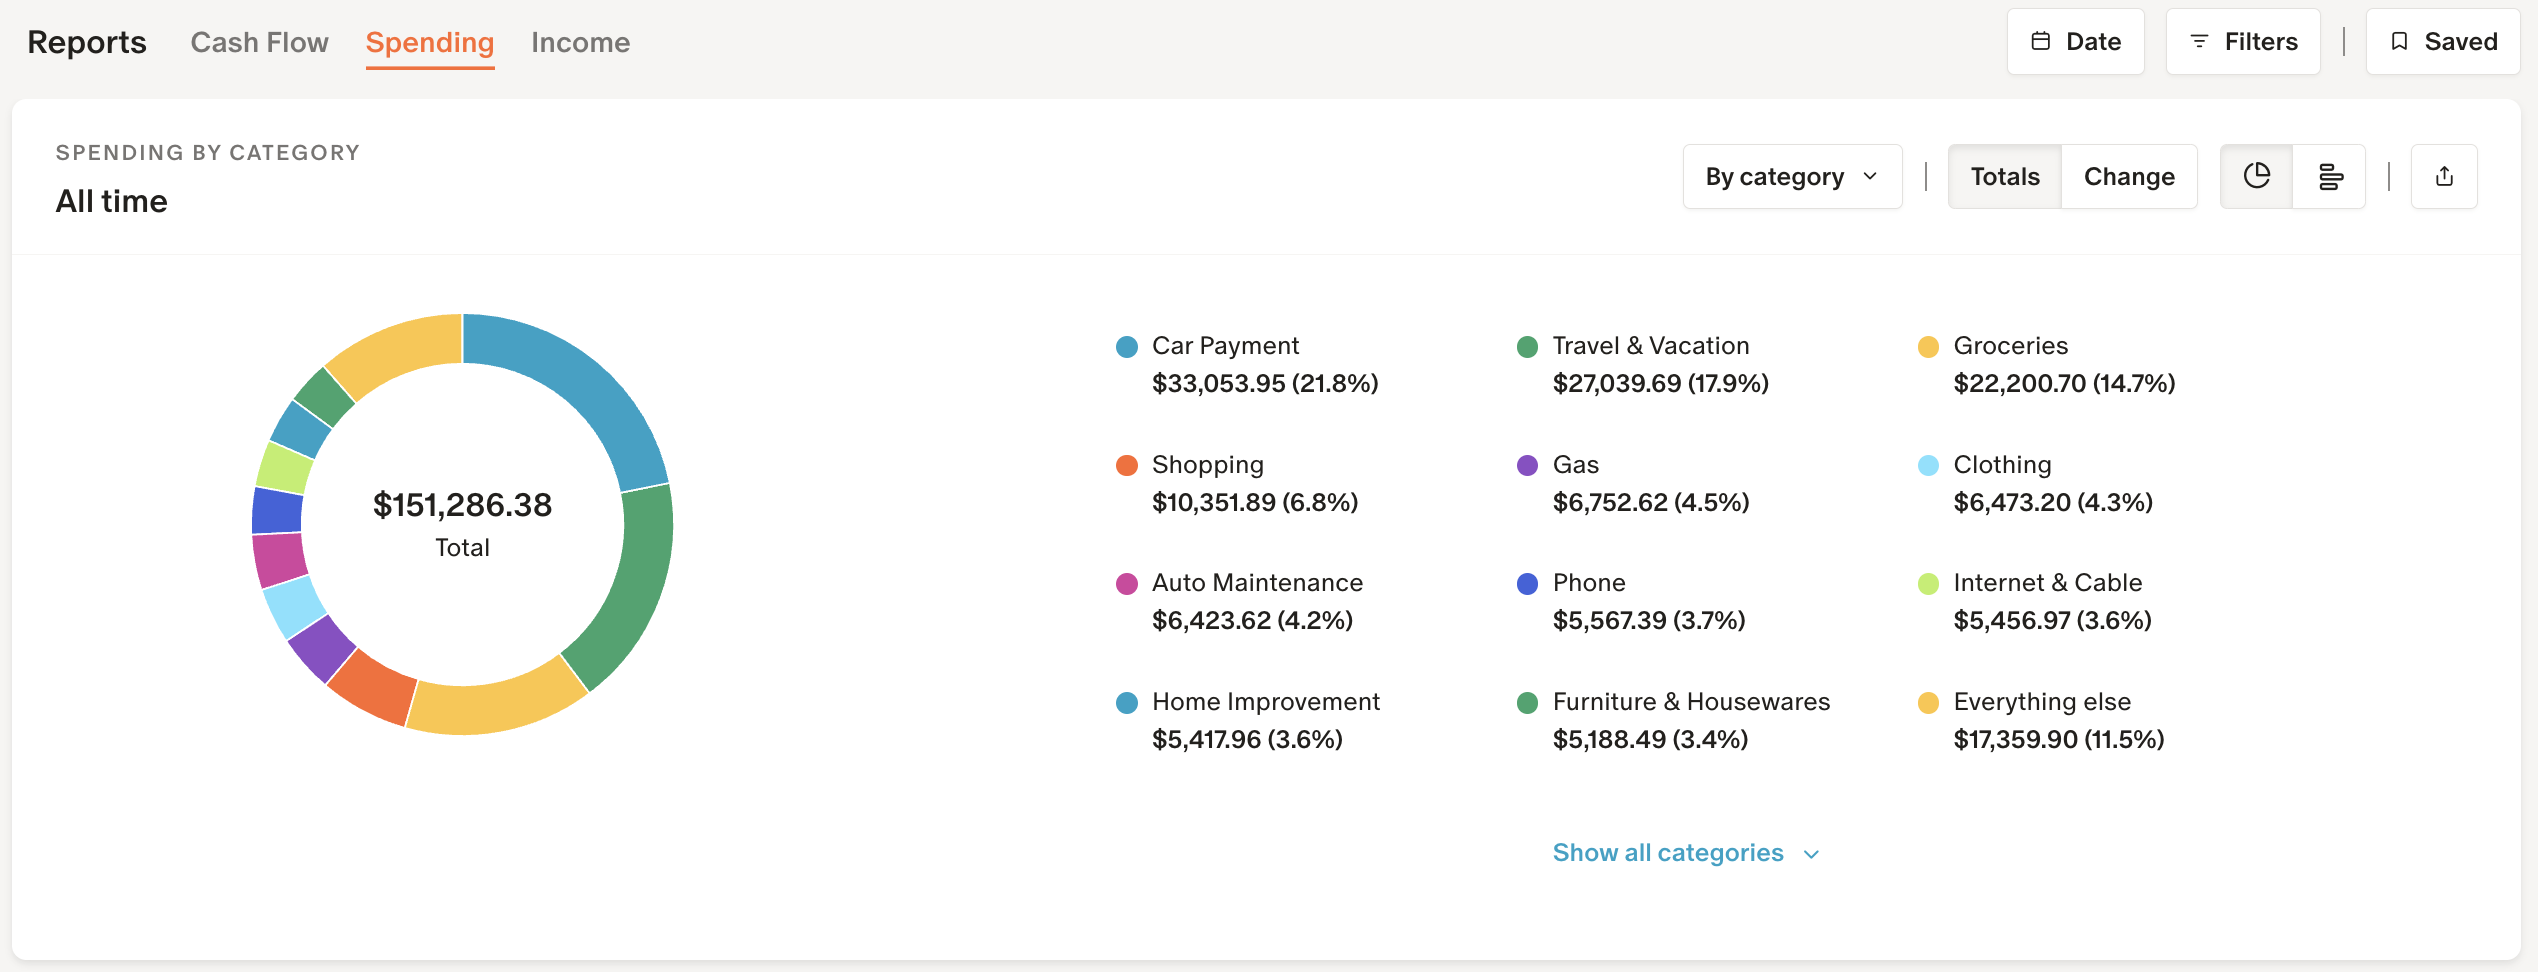Open the By category dropdown
This screenshot has width=2538, height=972.
coord(1792,177)
